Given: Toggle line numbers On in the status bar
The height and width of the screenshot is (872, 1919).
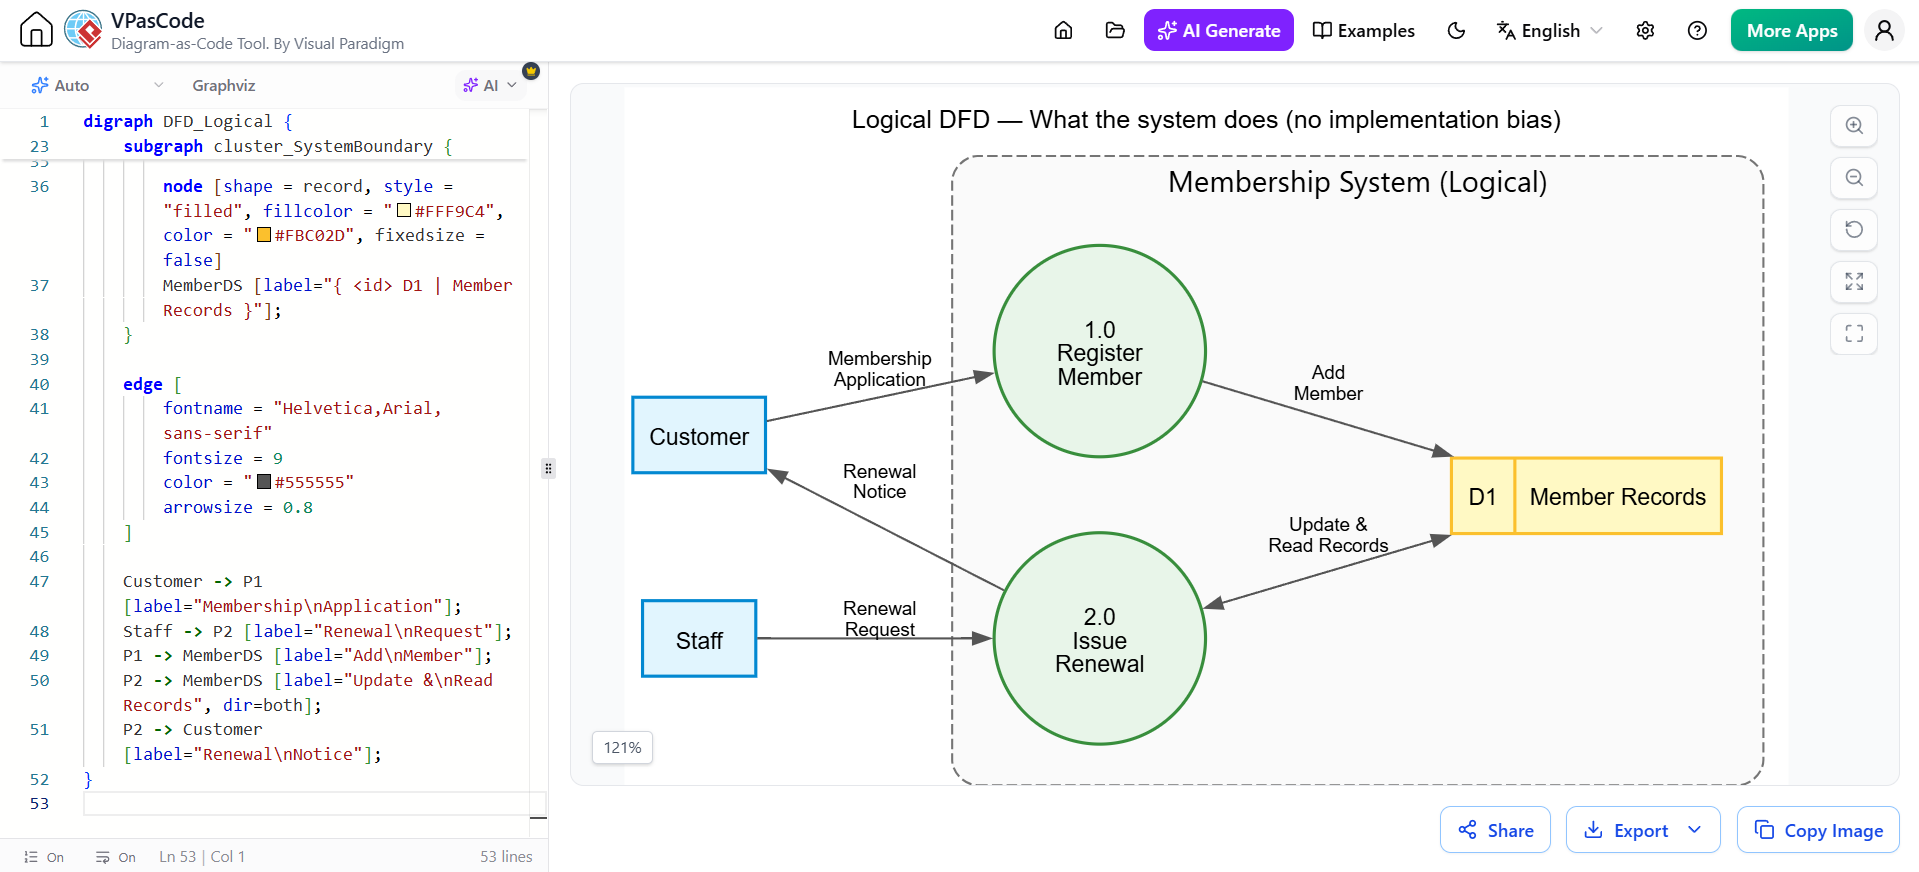Looking at the screenshot, I should click(x=44, y=857).
